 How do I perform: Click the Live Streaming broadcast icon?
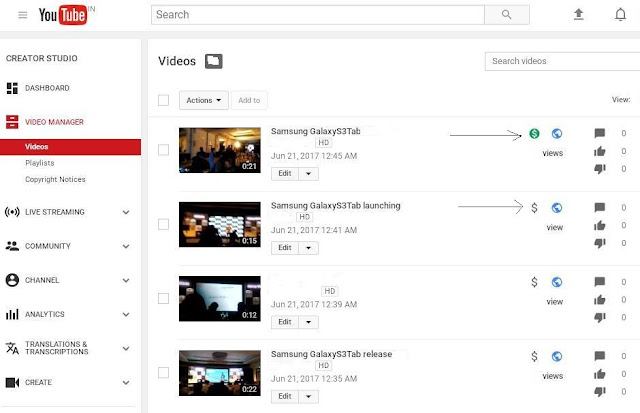pos(12,212)
